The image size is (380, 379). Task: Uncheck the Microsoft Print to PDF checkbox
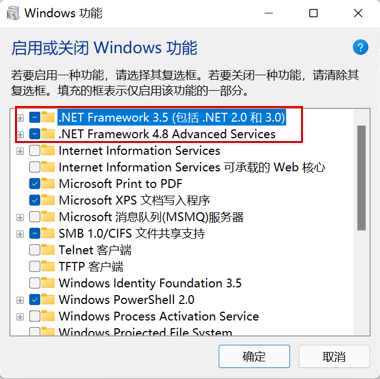coord(35,184)
